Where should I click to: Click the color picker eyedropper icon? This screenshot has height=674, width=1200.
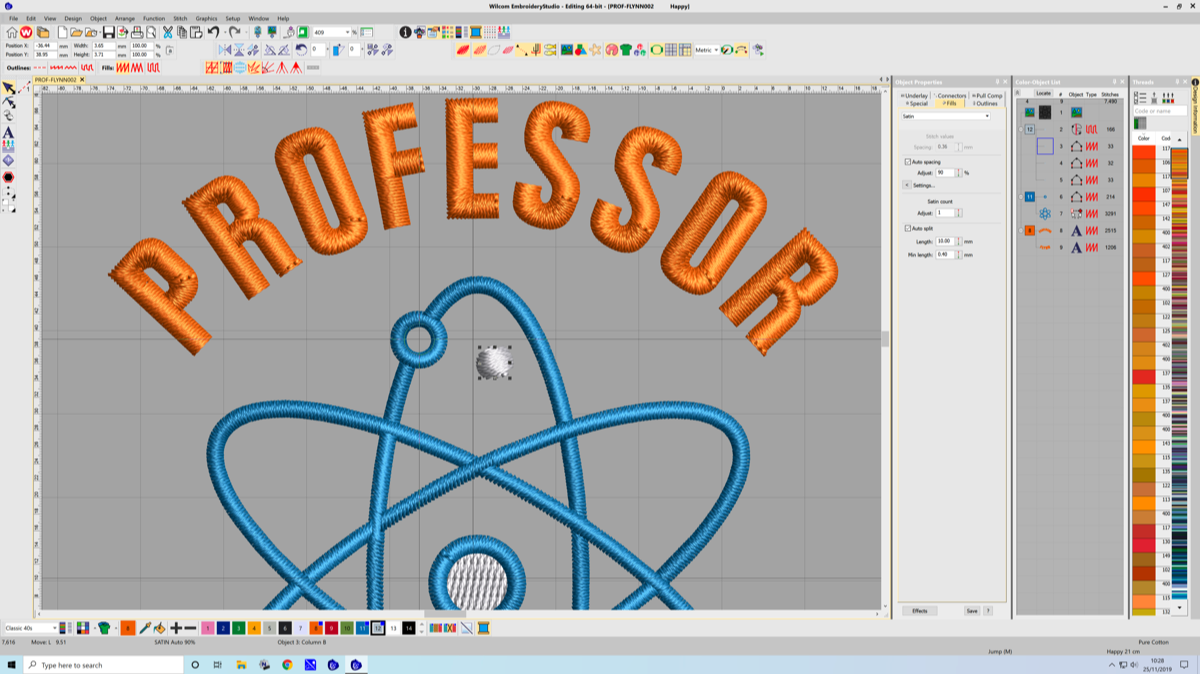pyautogui.click(x=144, y=628)
